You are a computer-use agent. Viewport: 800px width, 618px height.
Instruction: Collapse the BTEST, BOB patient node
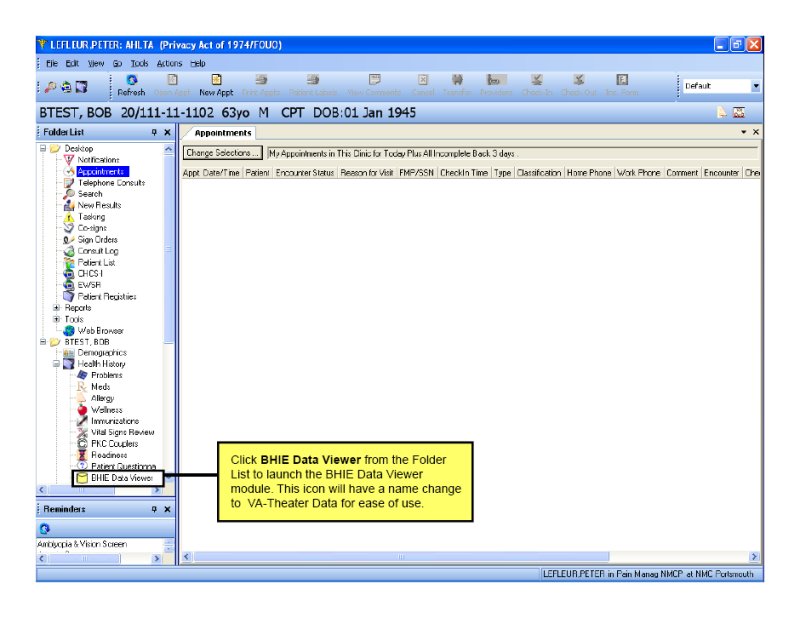(43, 342)
